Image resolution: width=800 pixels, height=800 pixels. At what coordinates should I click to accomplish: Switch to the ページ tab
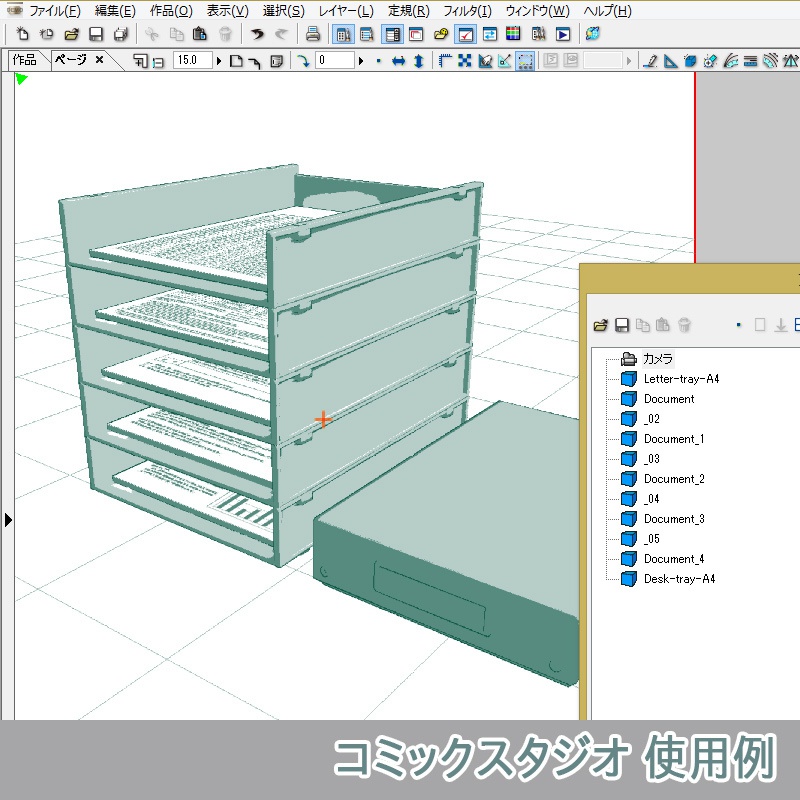coord(68,59)
